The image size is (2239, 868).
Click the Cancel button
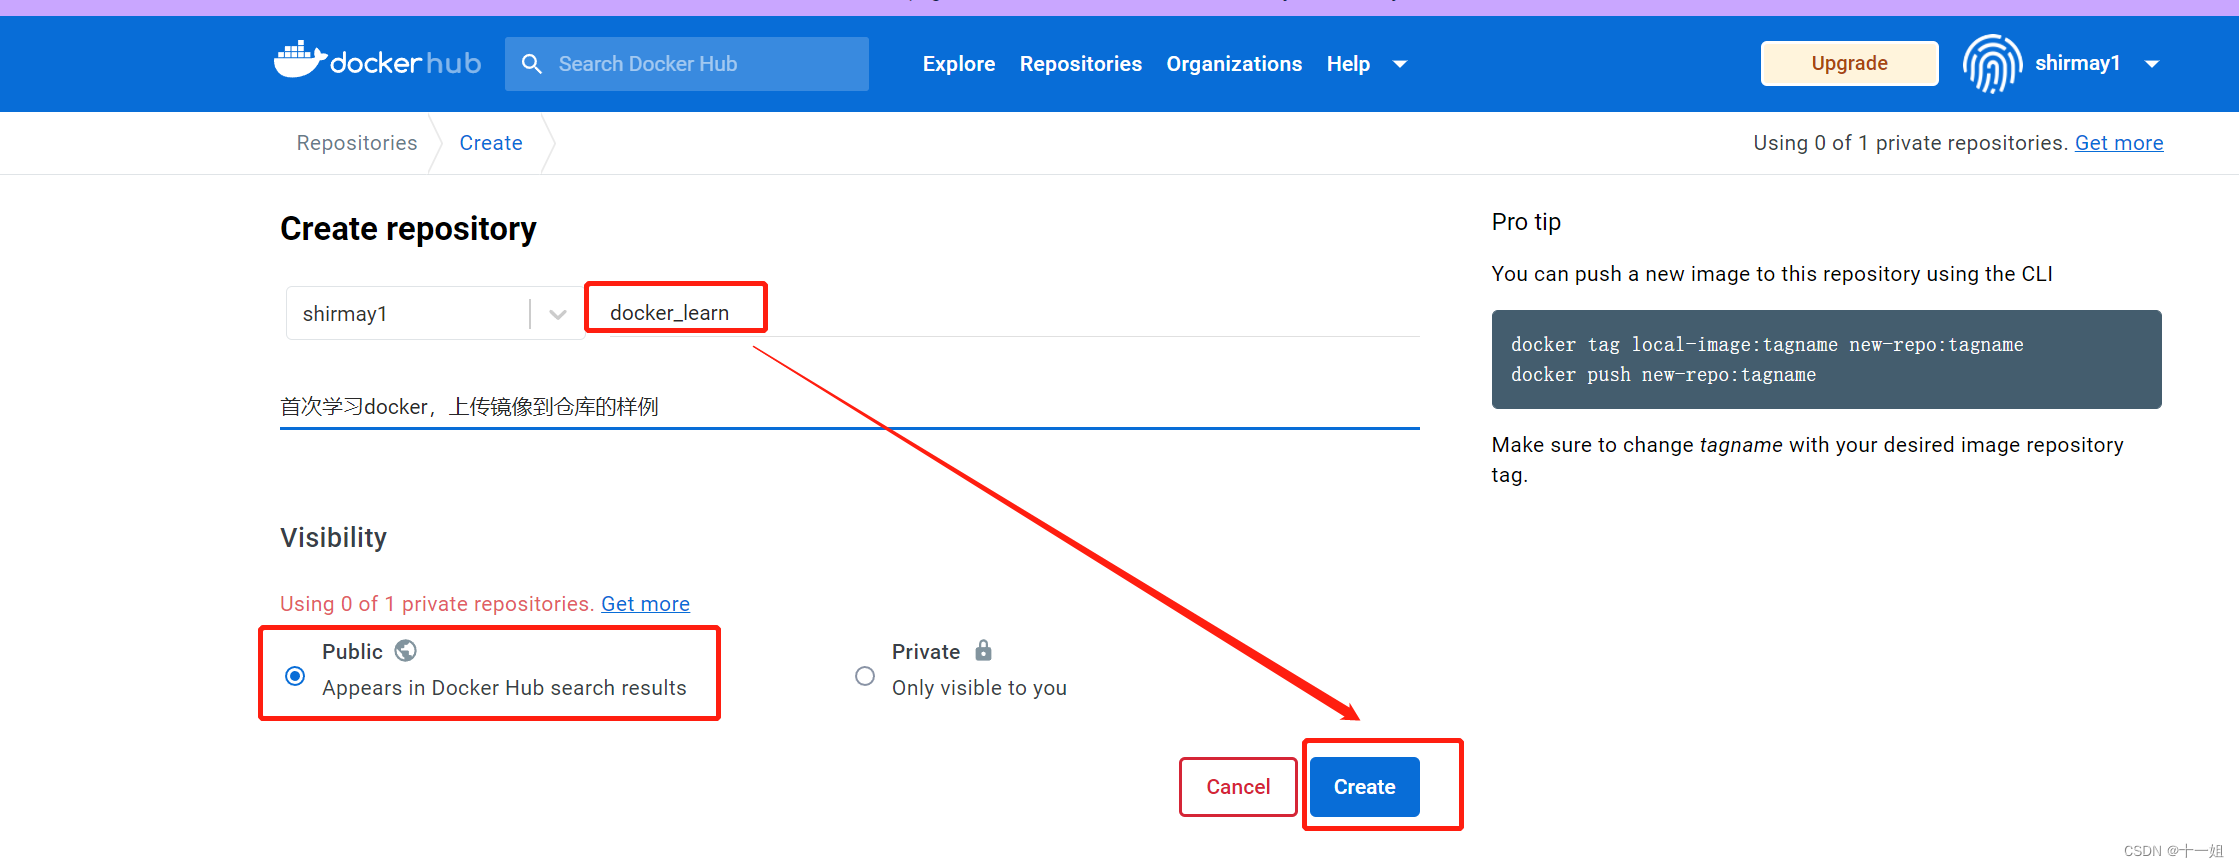click(x=1238, y=787)
